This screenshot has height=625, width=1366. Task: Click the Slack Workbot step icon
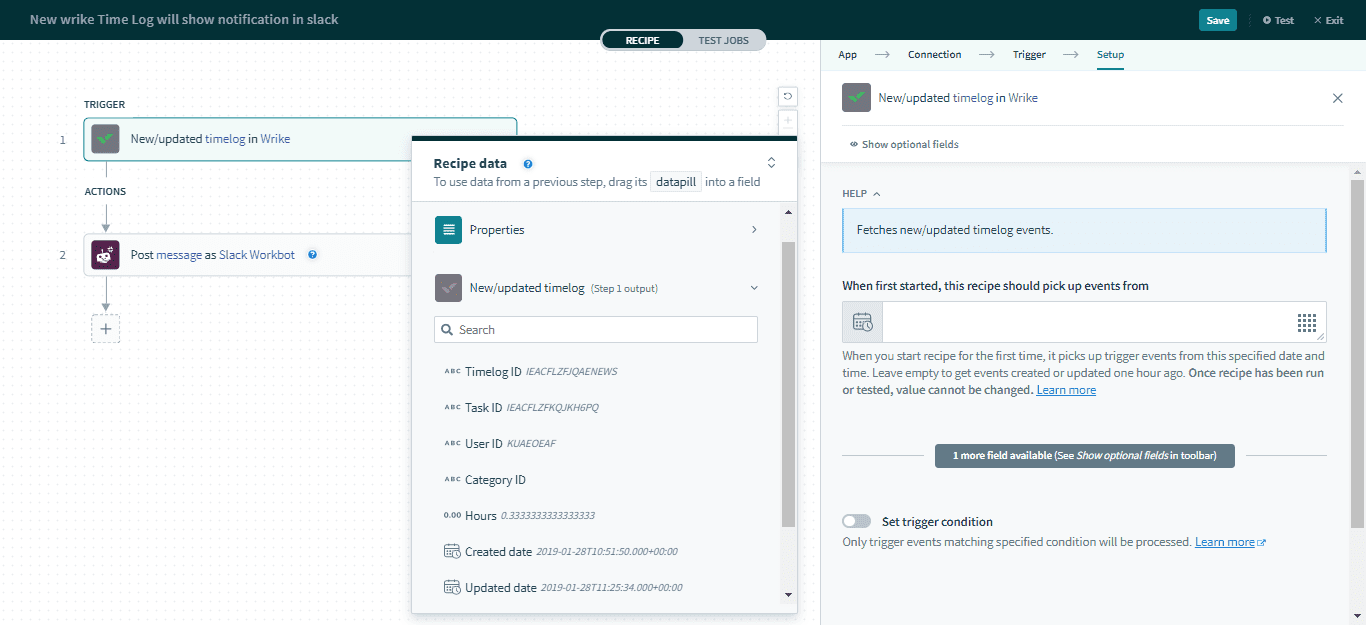(x=105, y=255)
